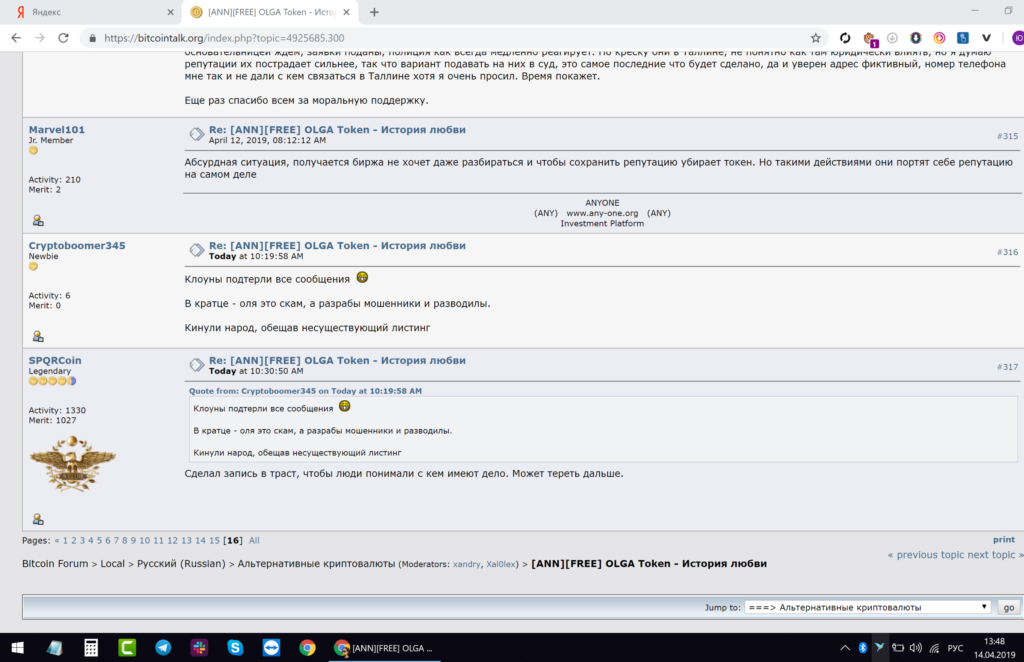Open Bitcoin Forum breadcrumb link

tap(55, 563)
